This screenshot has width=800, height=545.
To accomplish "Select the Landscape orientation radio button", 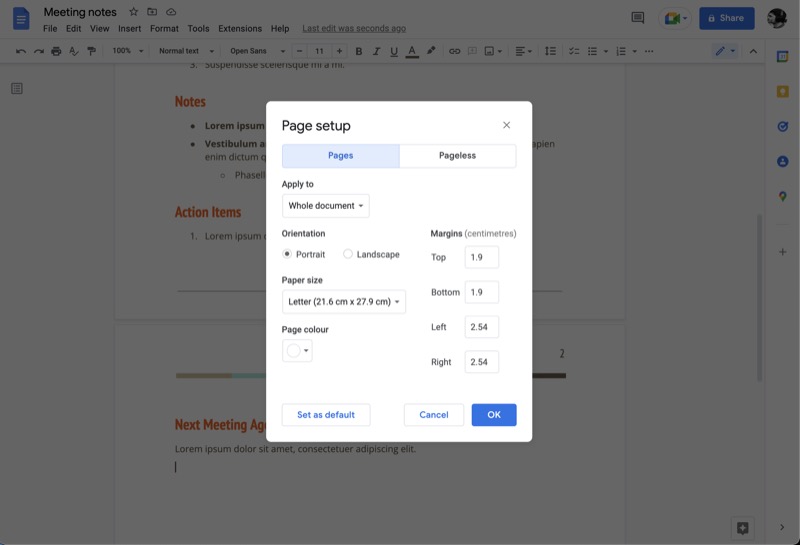I will coord(348,254).
